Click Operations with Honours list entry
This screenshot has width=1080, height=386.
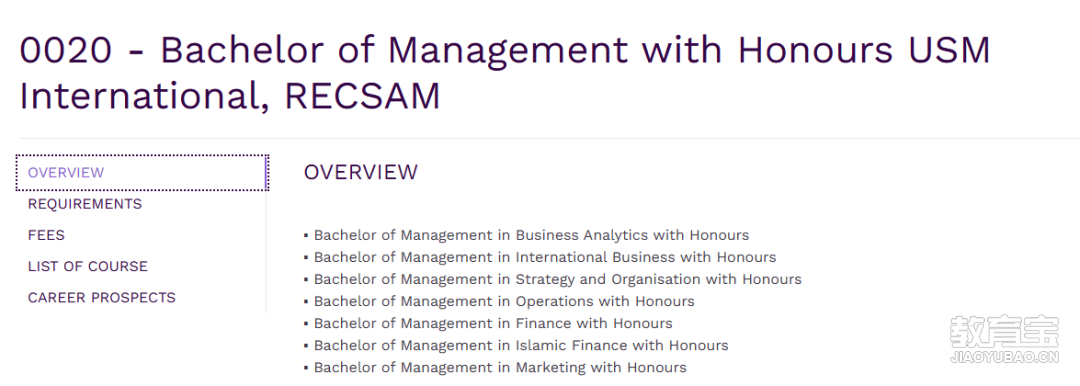click(504, 301)
